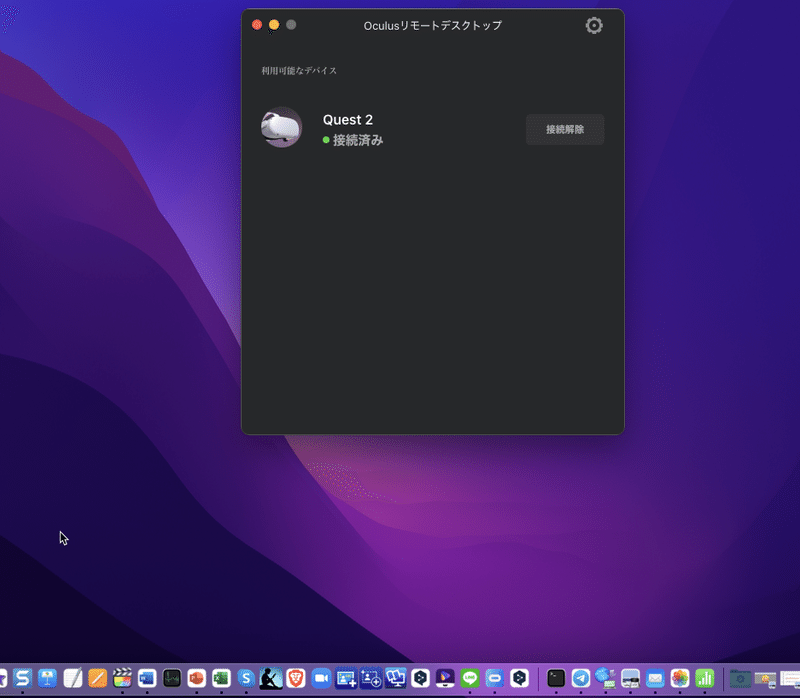Image resolution: width=800 pixels, height=698 pixels.
Task: Launch Photos from the dock
Action: click(x=680, y=679)
